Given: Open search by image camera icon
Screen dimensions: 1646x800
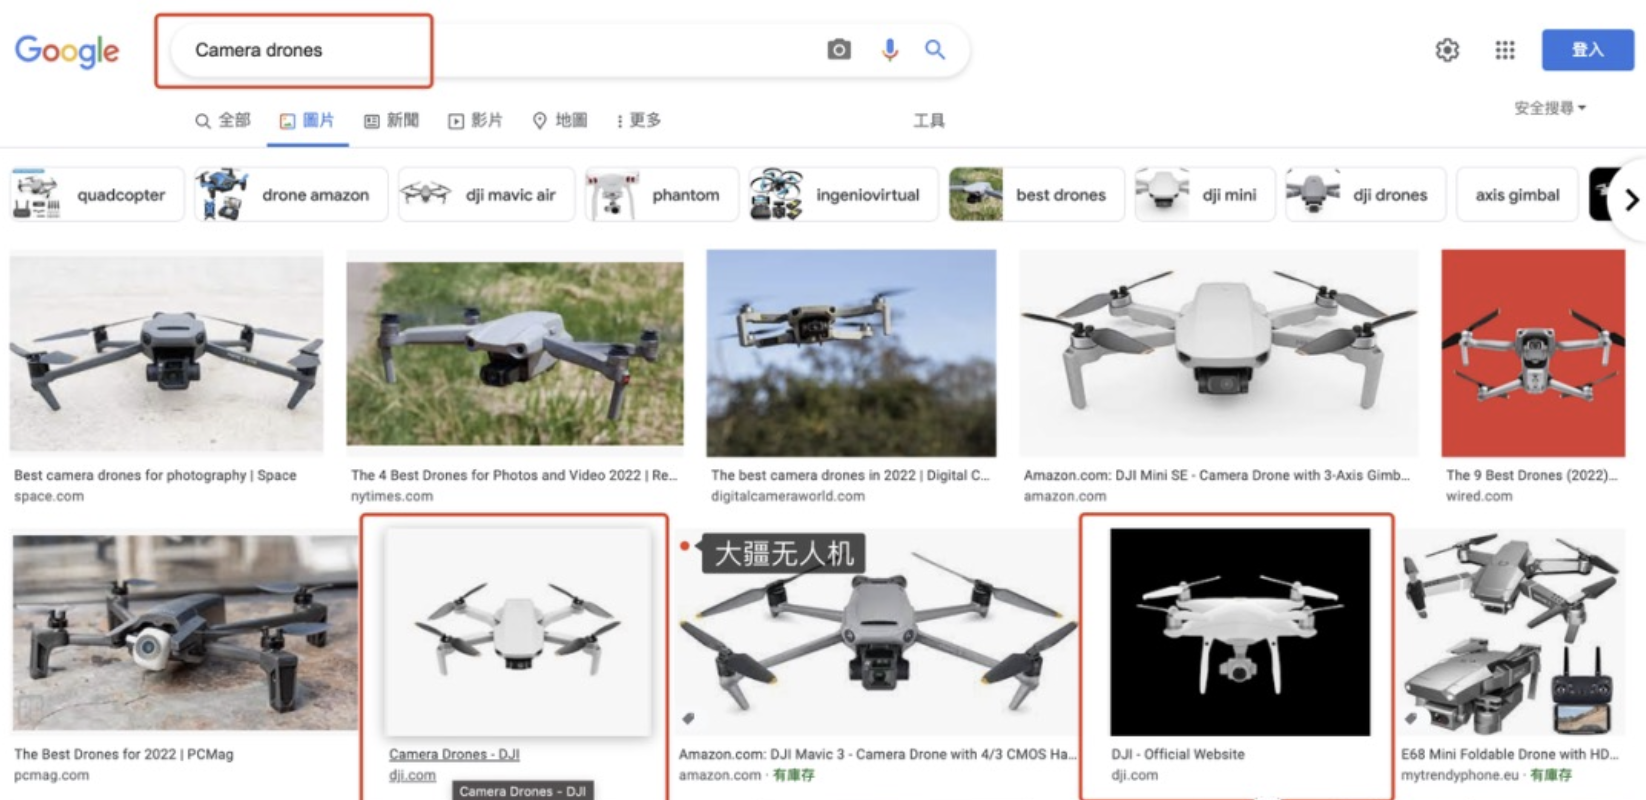Looking at the screenshot, I should [839, 49].
